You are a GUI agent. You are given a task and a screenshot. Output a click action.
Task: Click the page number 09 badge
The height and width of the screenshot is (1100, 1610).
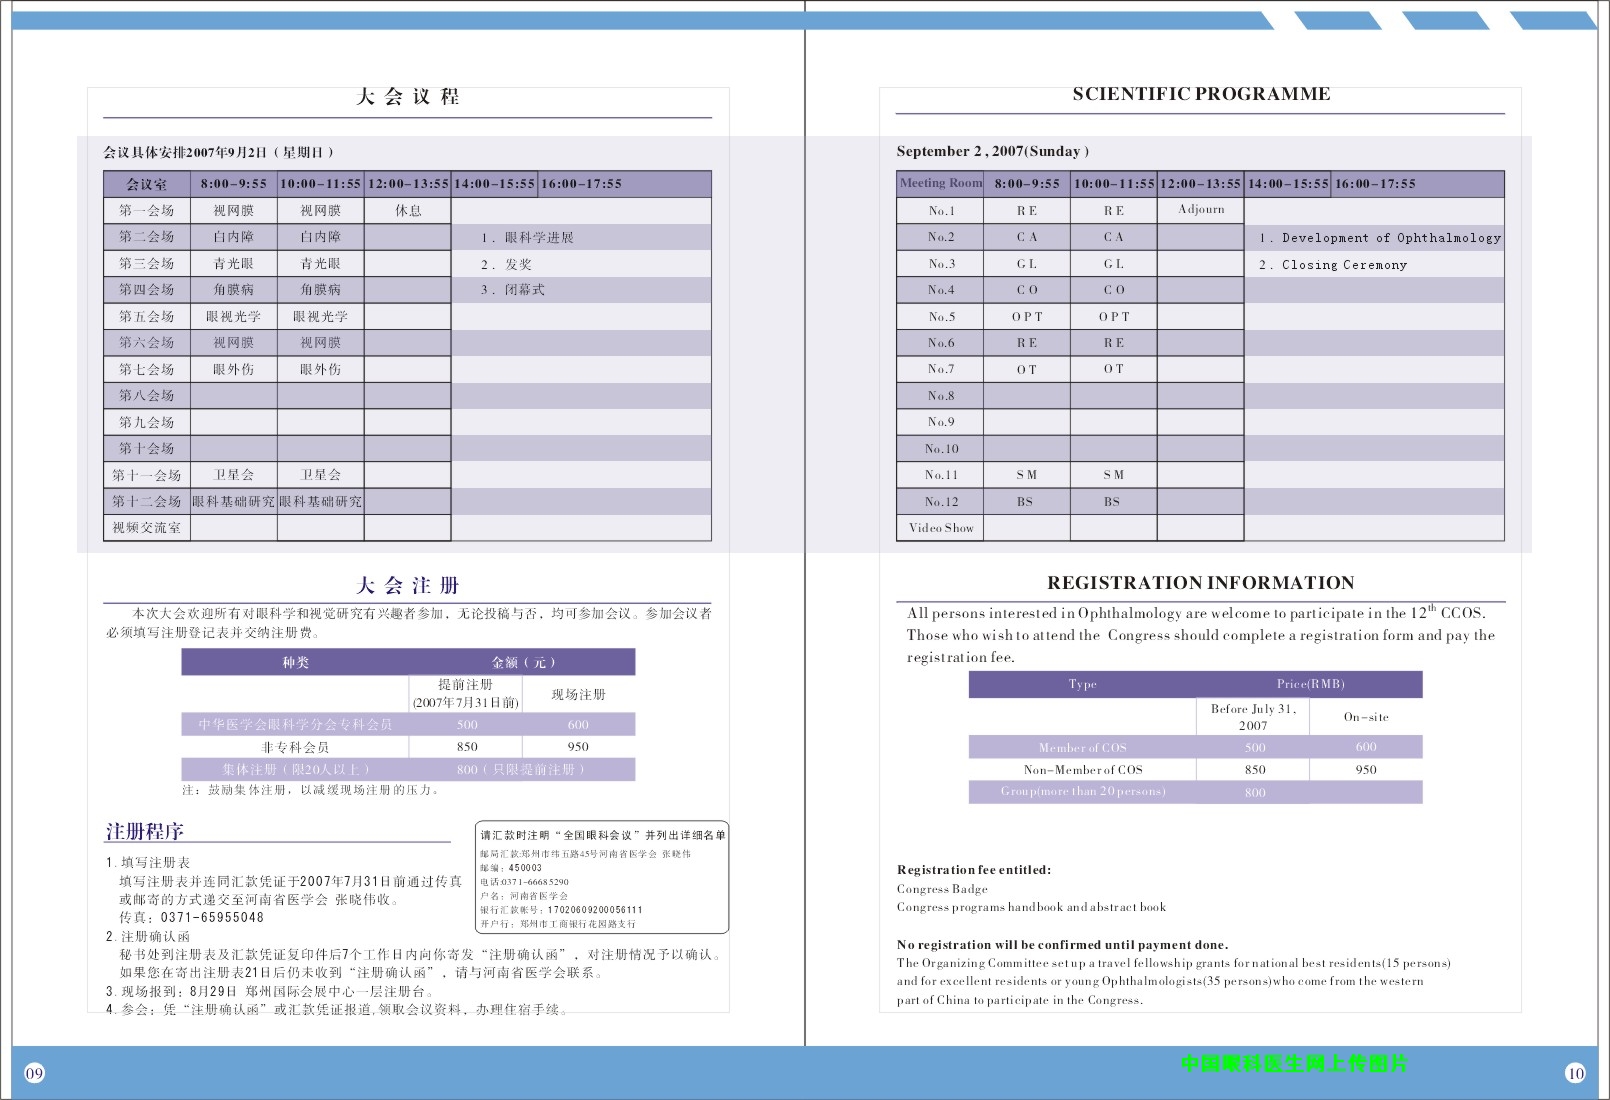click(x=34, y=1073)
